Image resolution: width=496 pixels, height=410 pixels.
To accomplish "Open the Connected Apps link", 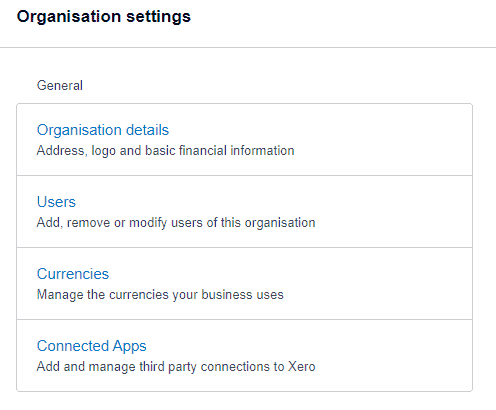I will point(92,346).
